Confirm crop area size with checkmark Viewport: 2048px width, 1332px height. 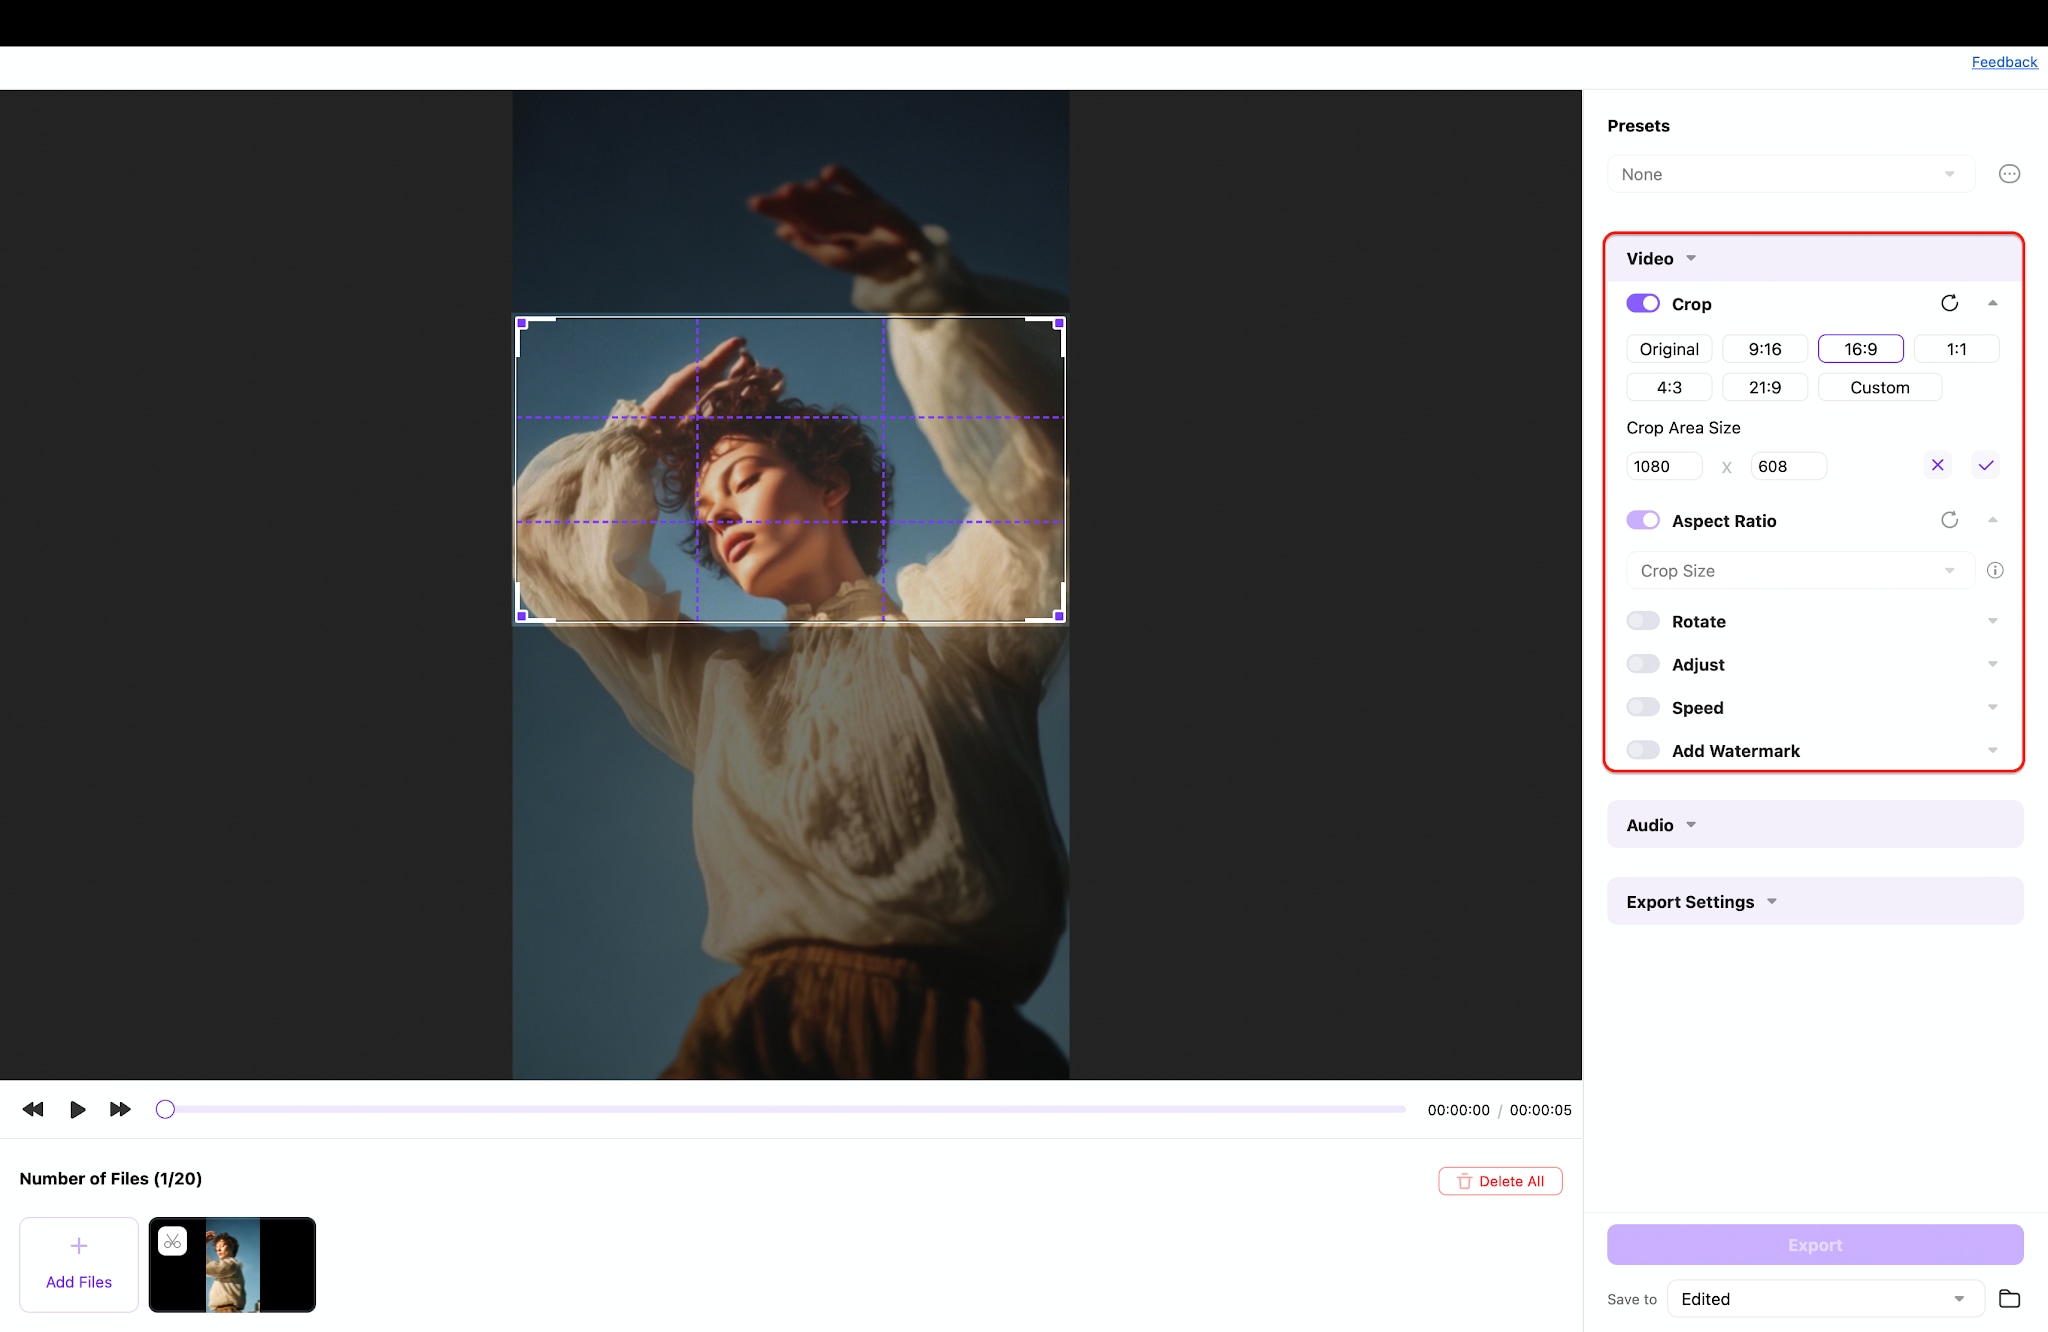1985,465
